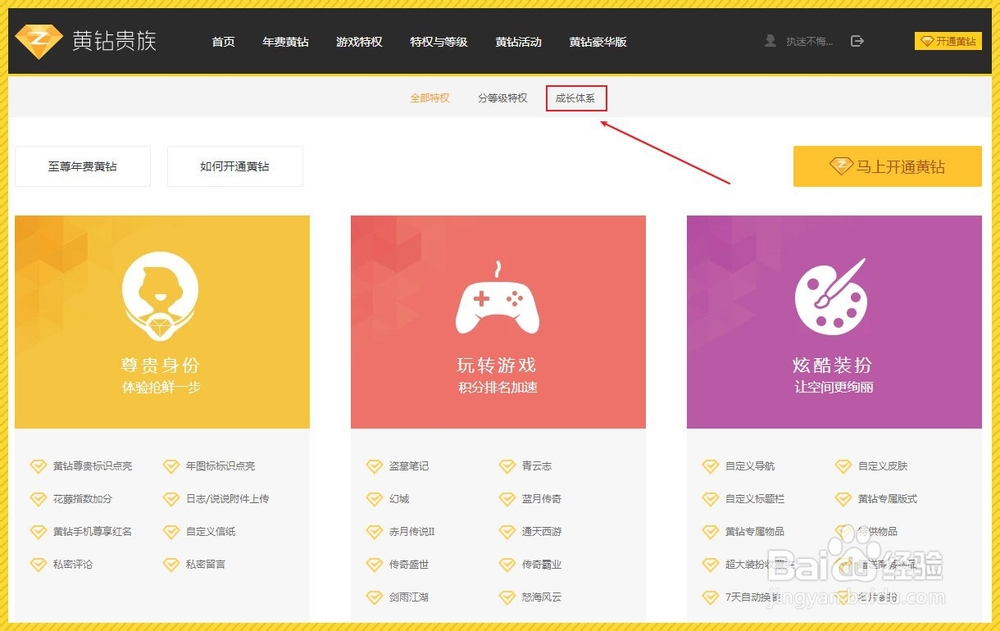
Task: Select 黄钻活动 in header
Action: click(x=518, y=42)
